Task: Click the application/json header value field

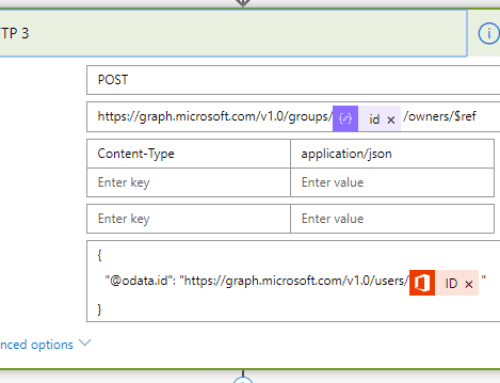Action: (x=392, y=154)
